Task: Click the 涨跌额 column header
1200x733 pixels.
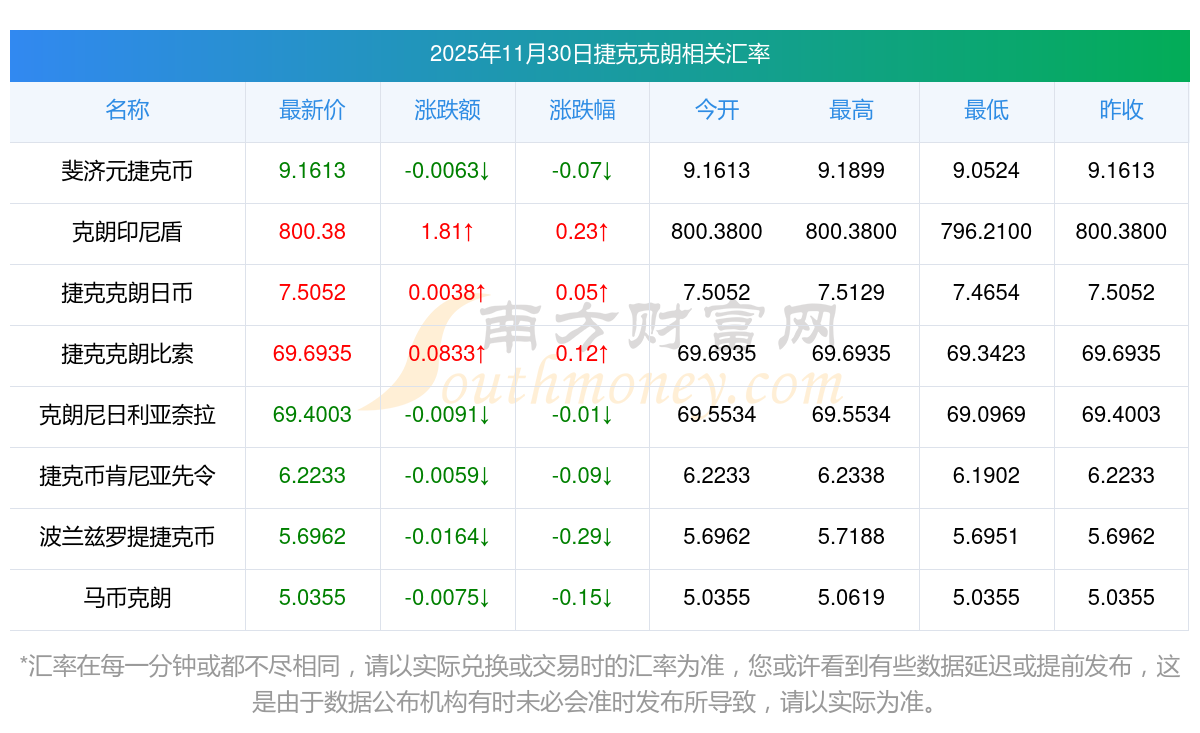Action: (447, 111)
